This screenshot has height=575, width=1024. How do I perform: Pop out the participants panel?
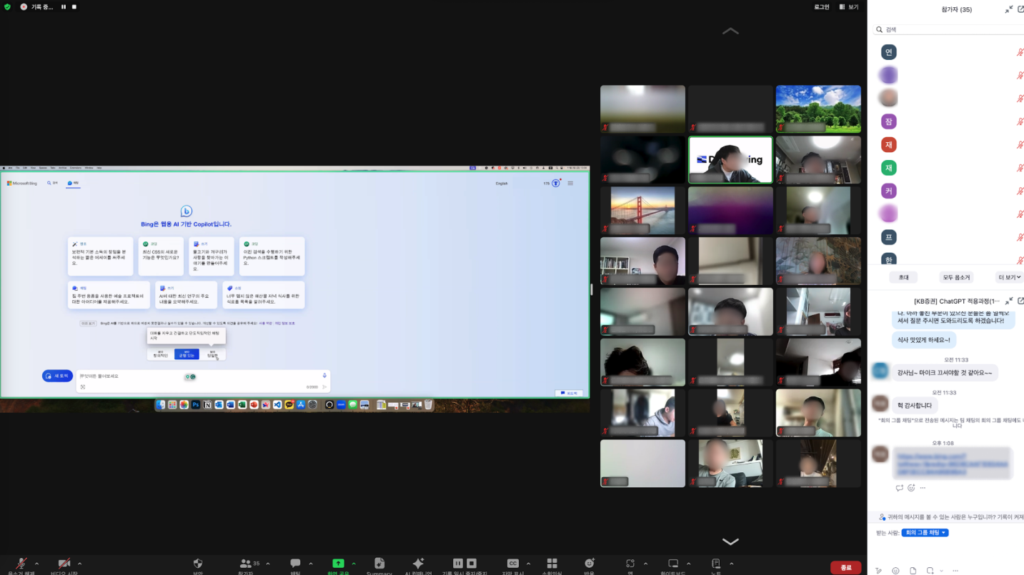pos(1021,9)
